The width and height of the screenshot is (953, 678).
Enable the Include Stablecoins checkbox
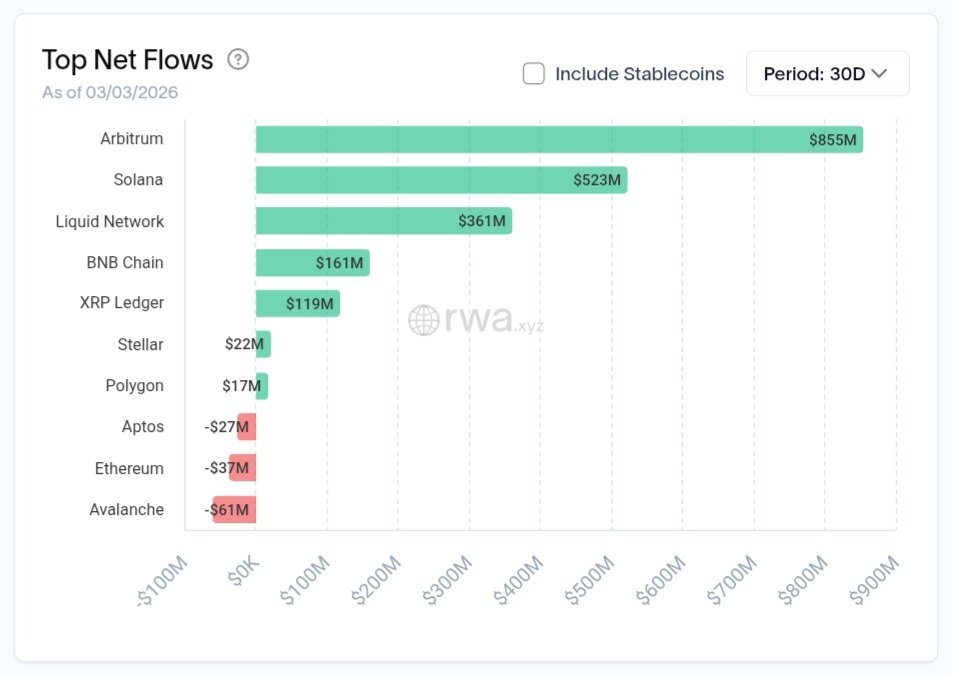coord(534,73)
